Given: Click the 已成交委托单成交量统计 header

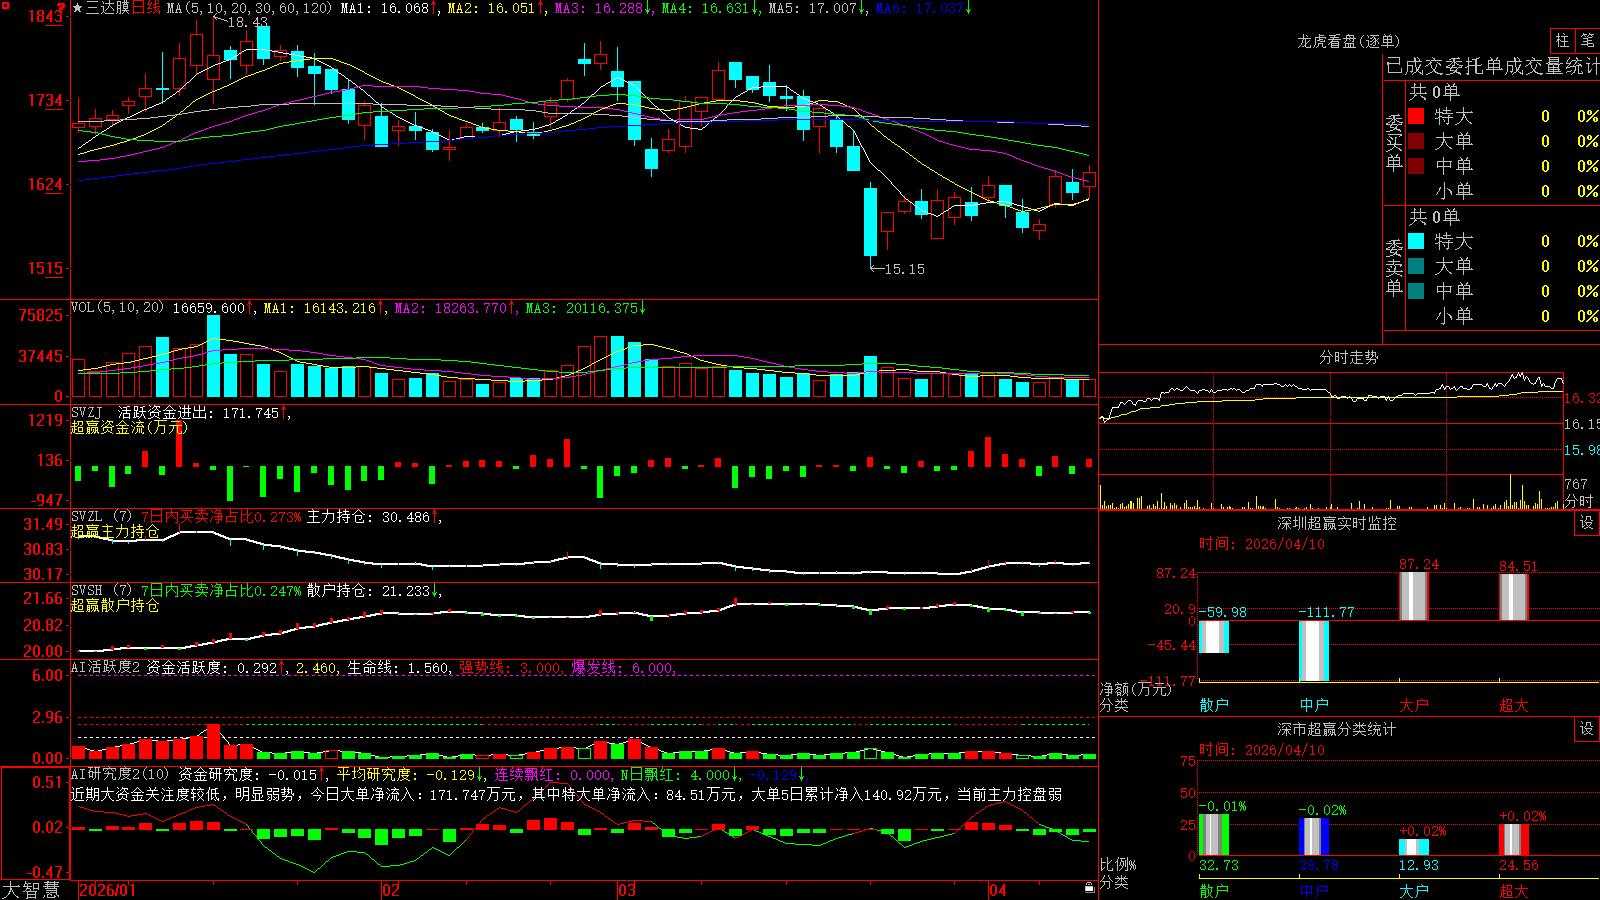Looking at the screenshot, I should (x=1493, y=66).
